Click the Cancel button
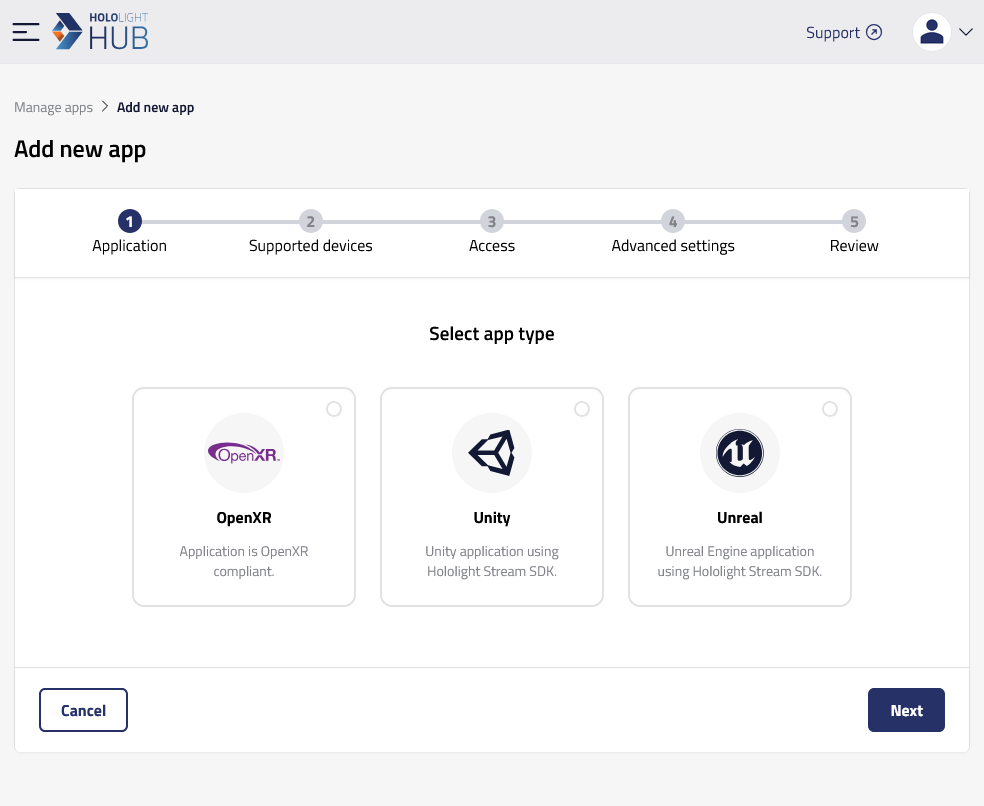 pyautogui.click(x=83, y=710)
